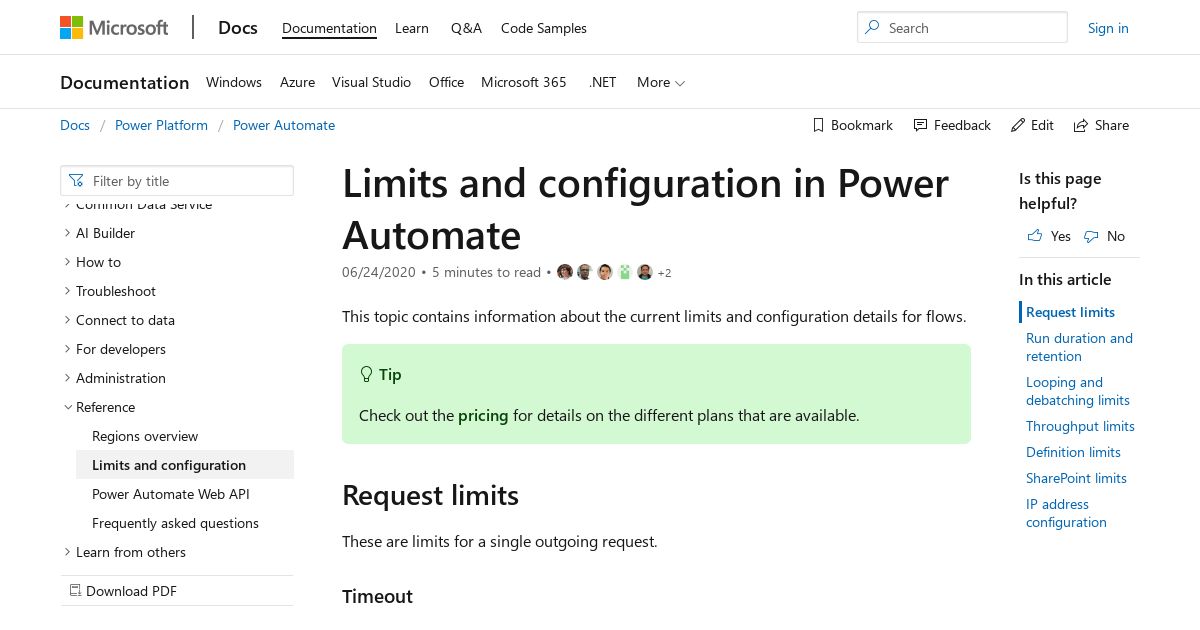Go to Windows documentation
1200x630 pixels.
point(234,82)
